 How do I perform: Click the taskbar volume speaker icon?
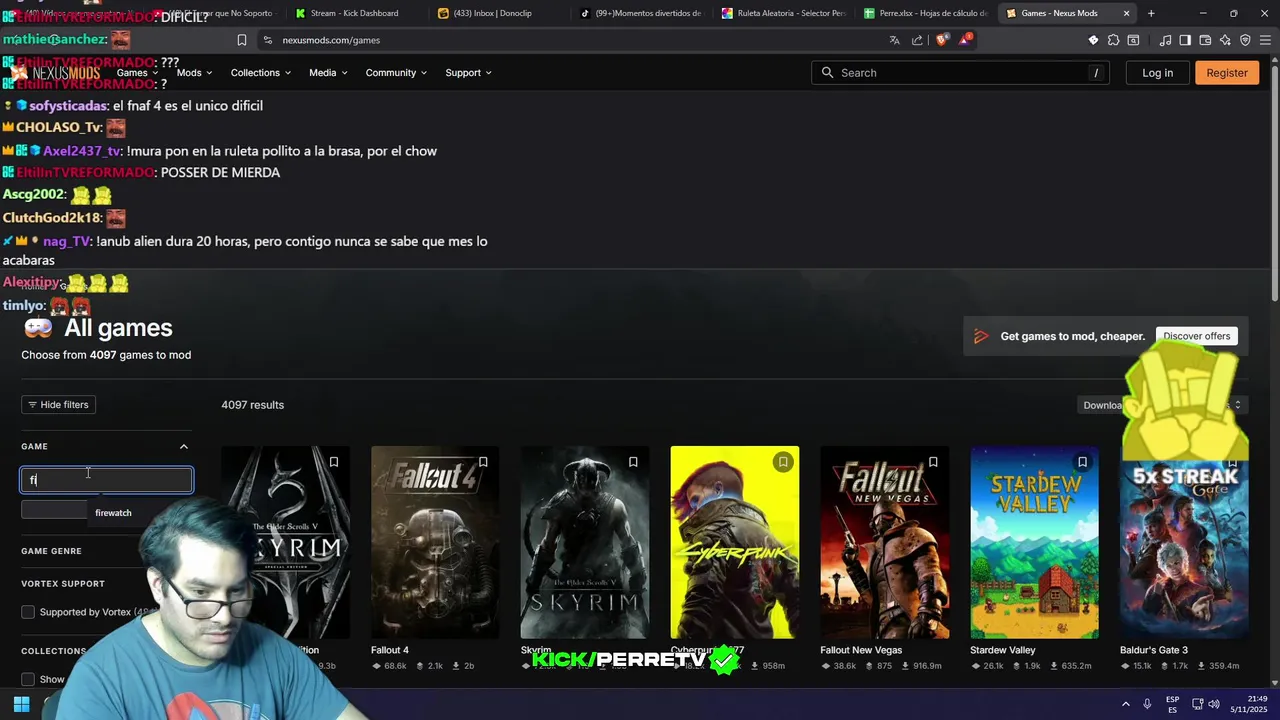click(x=1214, y=704)
